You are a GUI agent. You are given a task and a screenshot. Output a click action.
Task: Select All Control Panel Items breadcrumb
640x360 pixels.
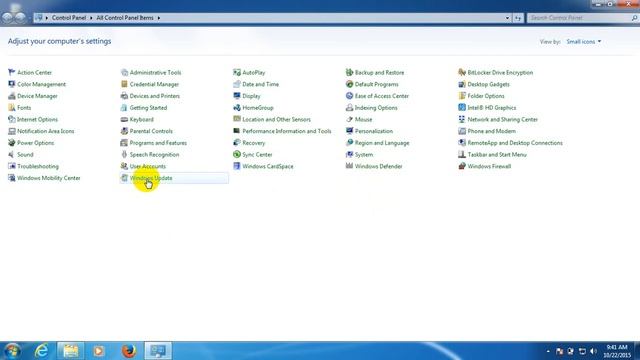pos(125,18)
